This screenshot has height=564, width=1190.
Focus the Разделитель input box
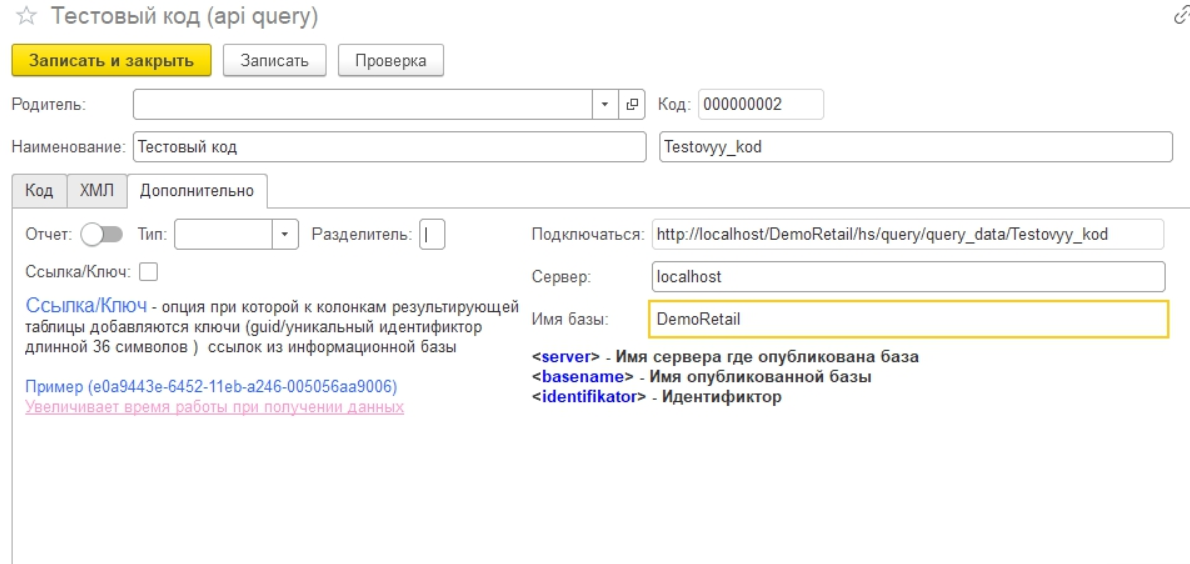[x=432, y=234]
